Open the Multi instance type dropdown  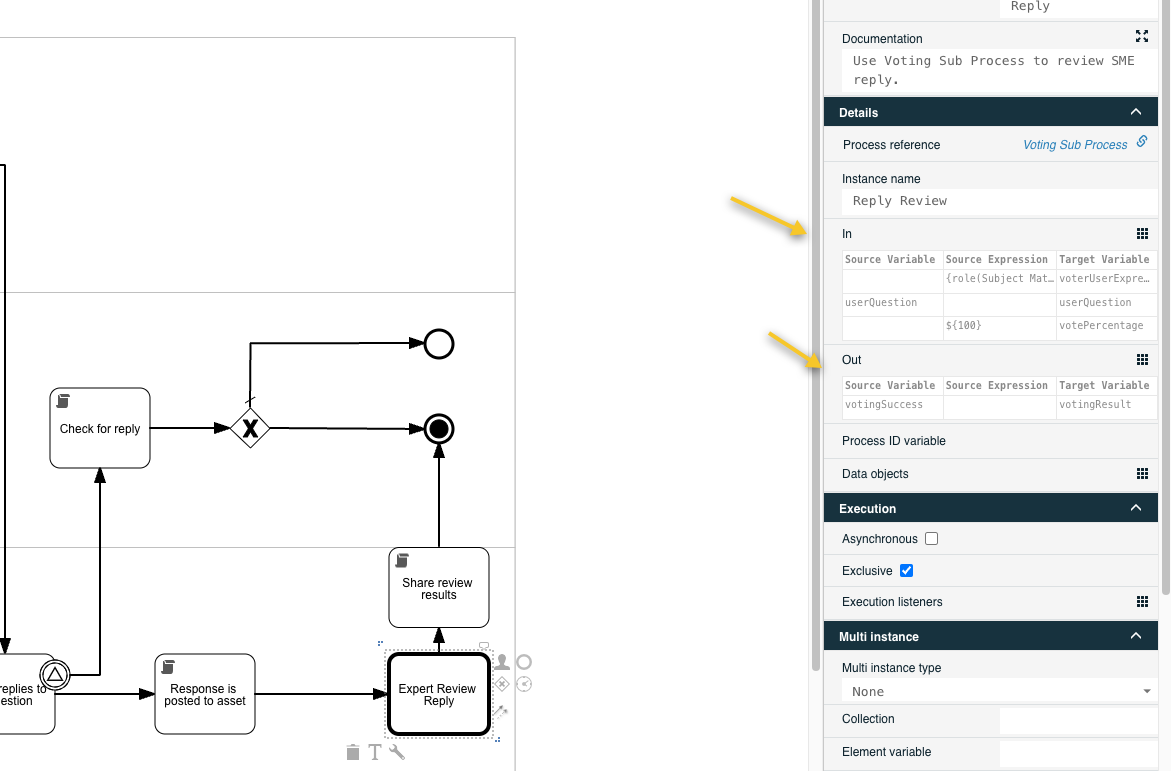point(1000,692)
